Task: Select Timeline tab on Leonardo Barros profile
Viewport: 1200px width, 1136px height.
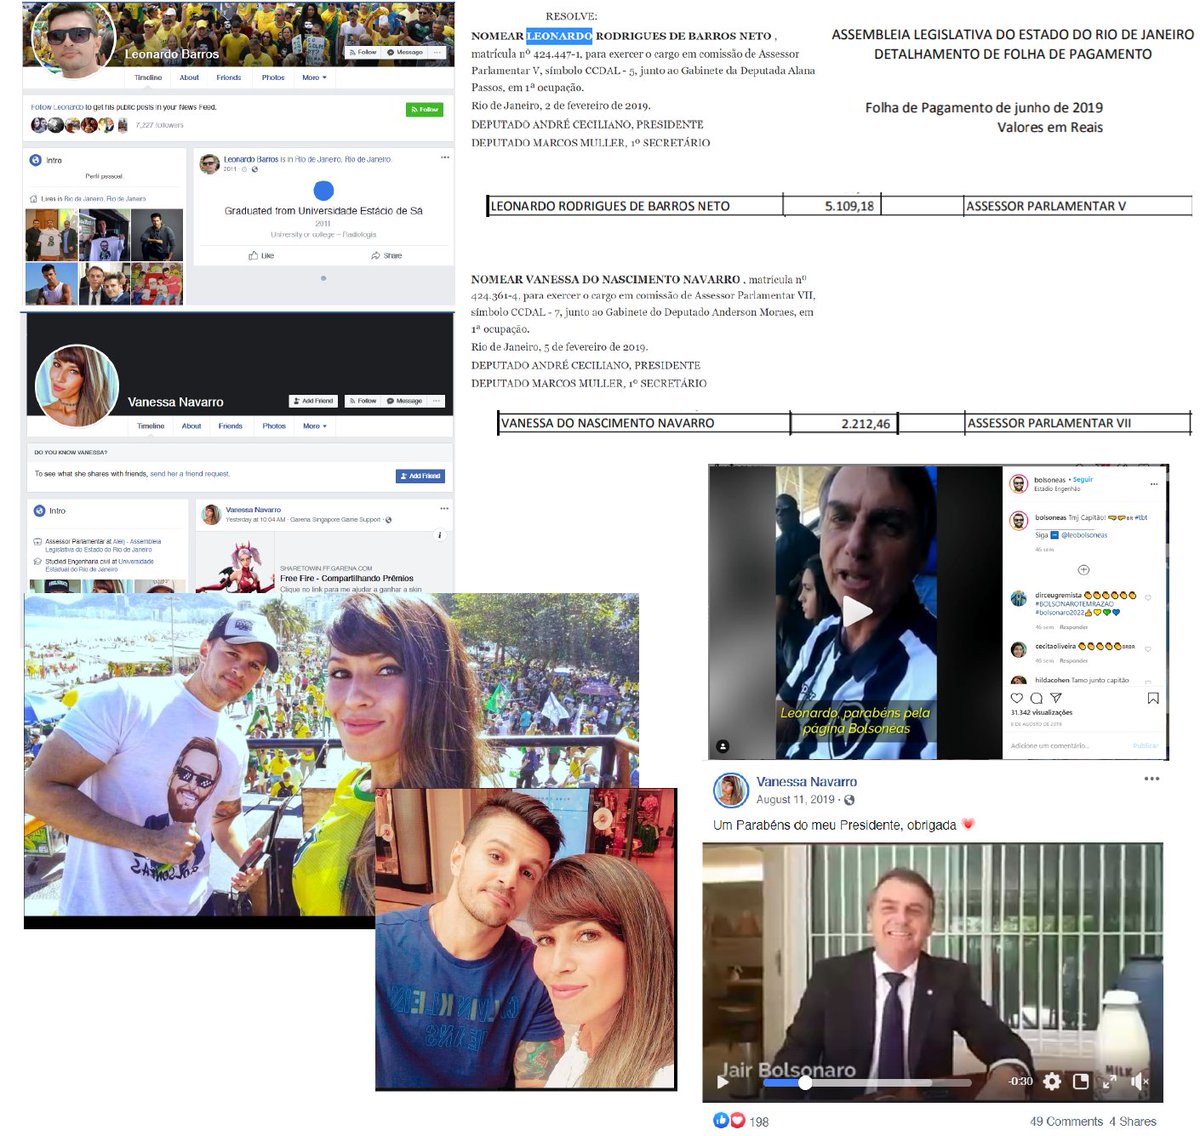Action: point(148,77)
